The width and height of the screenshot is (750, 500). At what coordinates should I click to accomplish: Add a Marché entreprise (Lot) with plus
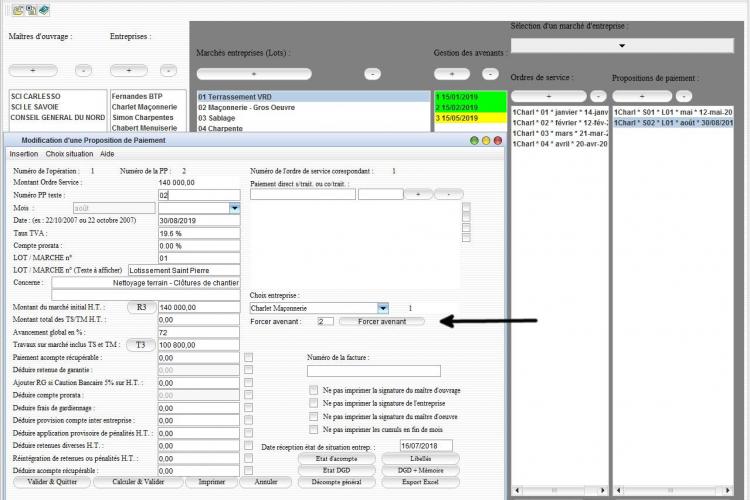click(254, 74)
